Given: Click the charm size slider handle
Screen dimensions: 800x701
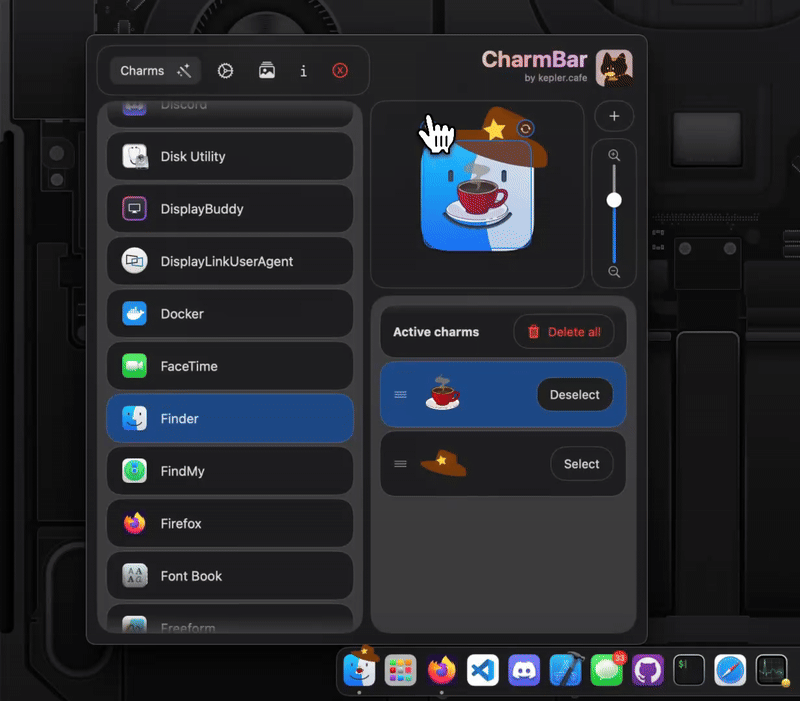Looking at the screenshot, I should [x=614, y=200].
